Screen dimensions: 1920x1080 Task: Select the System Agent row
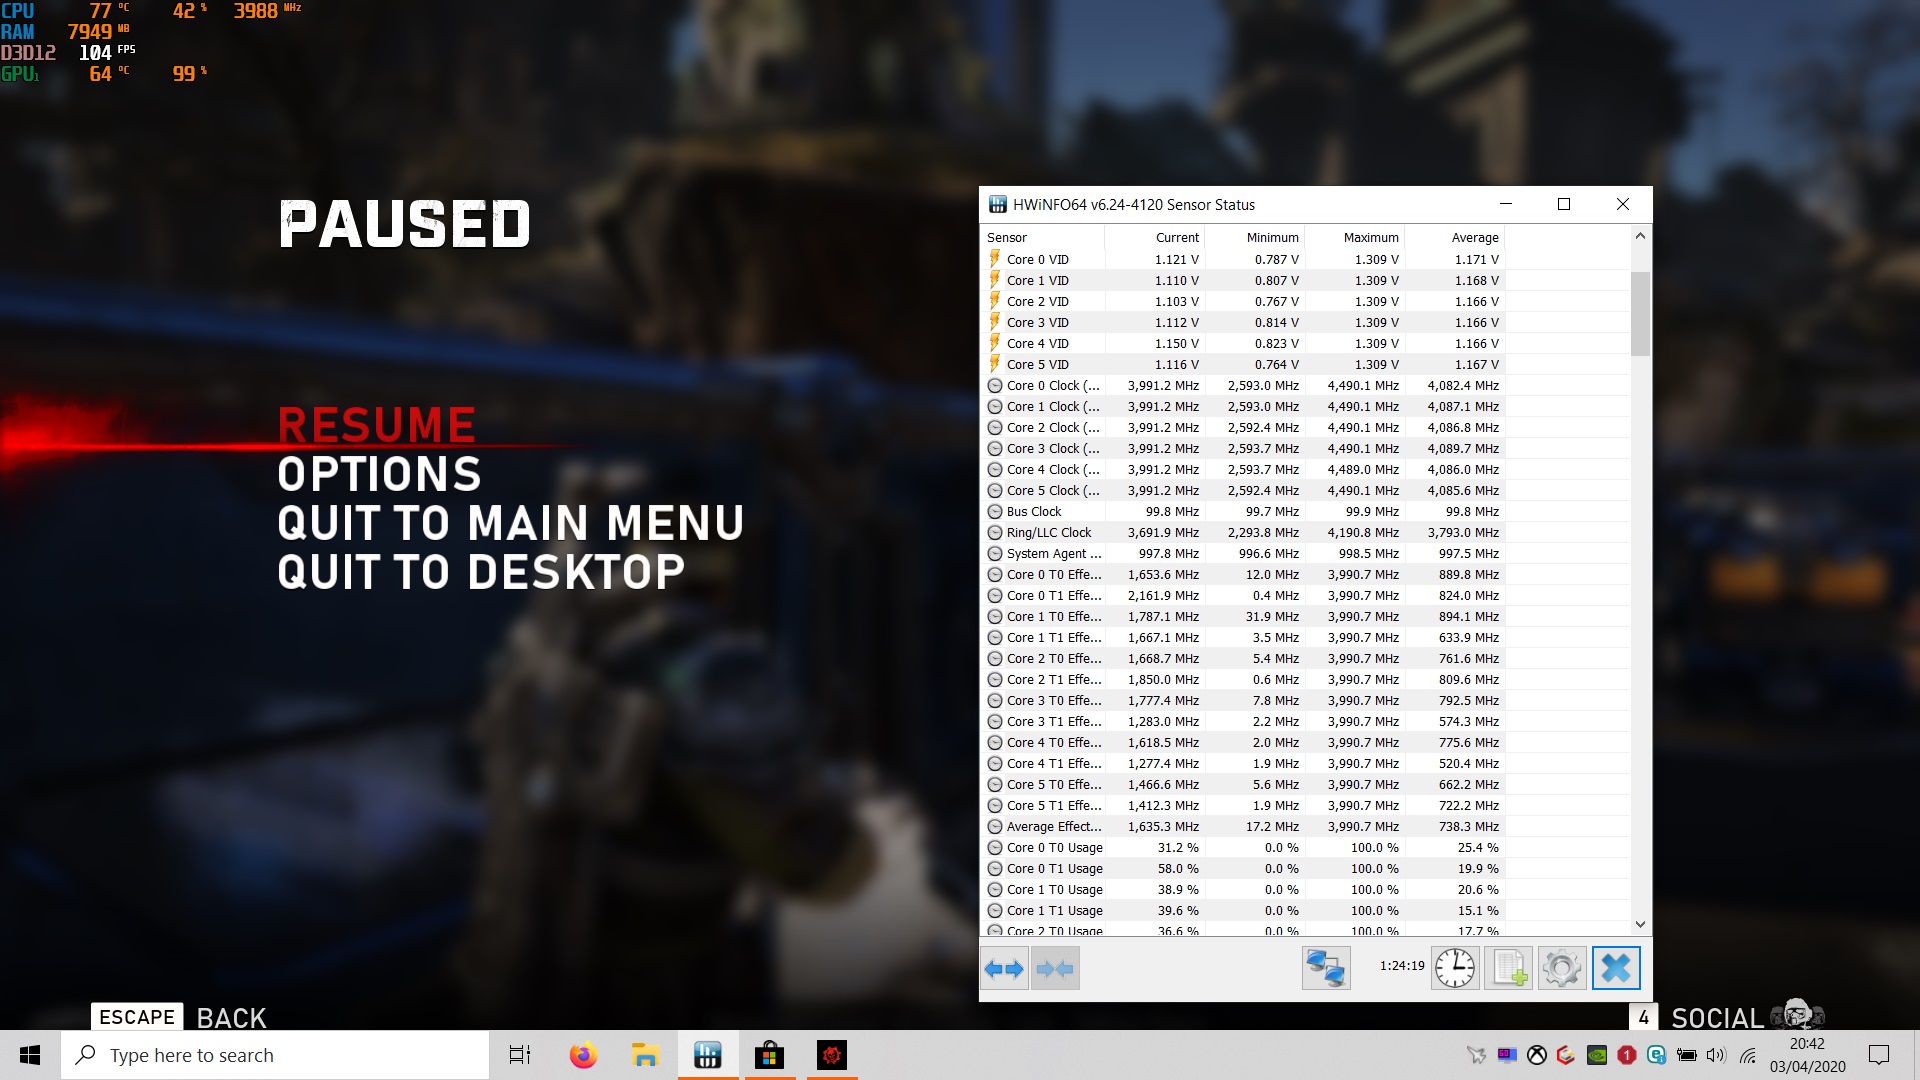(x=1243, y=553)
